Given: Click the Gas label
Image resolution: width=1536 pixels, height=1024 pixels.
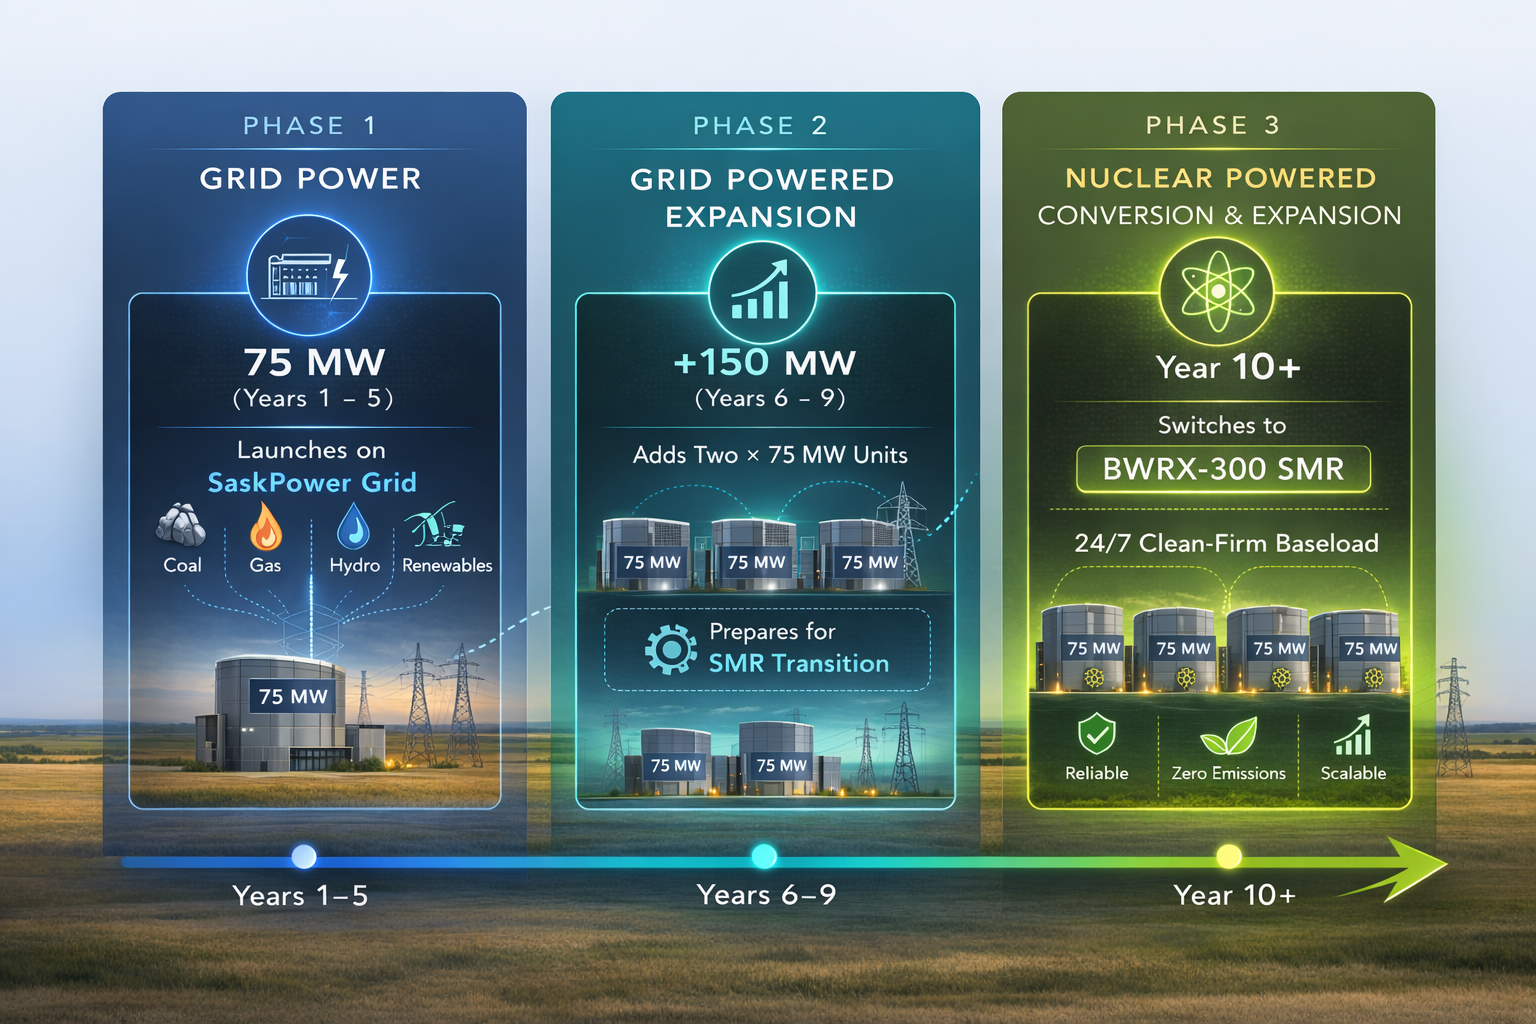Looking at the screenshot, I should pos(265,565).
